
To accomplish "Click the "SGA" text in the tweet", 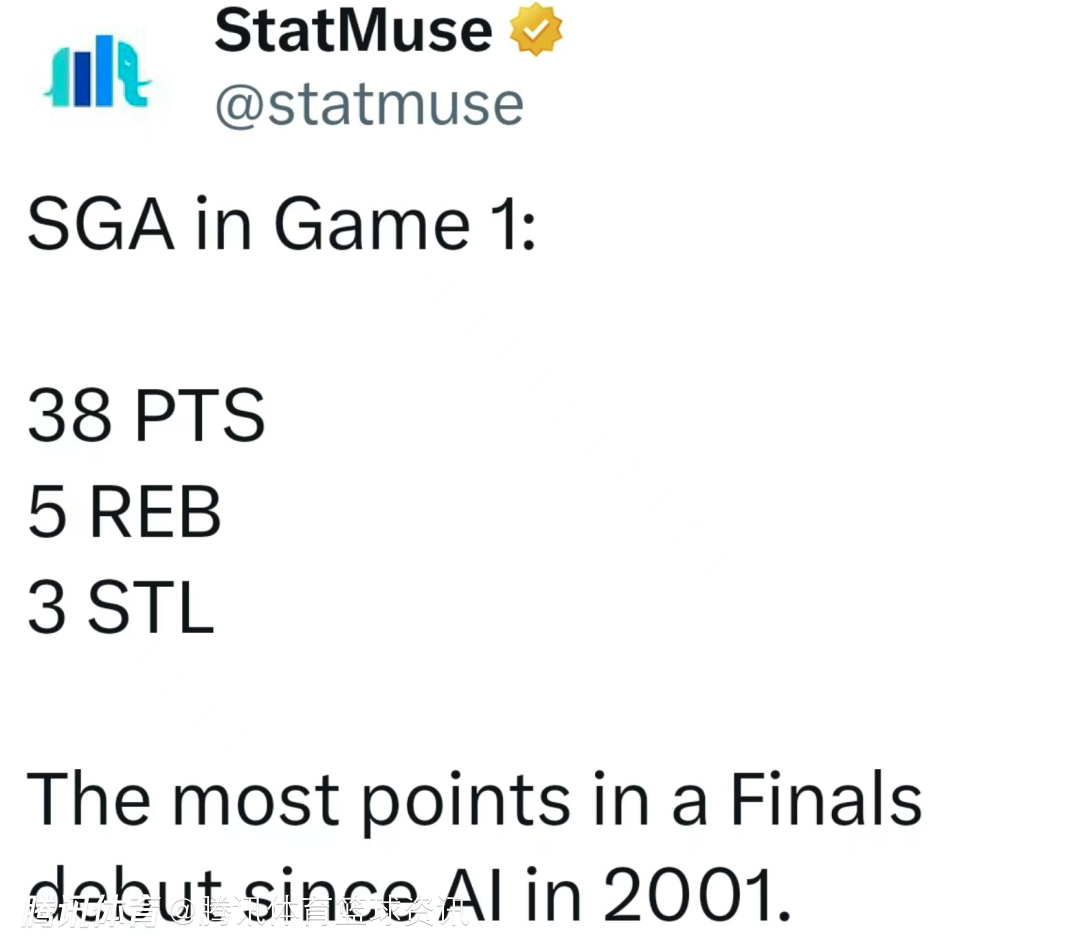I will [x=100, y=226].
